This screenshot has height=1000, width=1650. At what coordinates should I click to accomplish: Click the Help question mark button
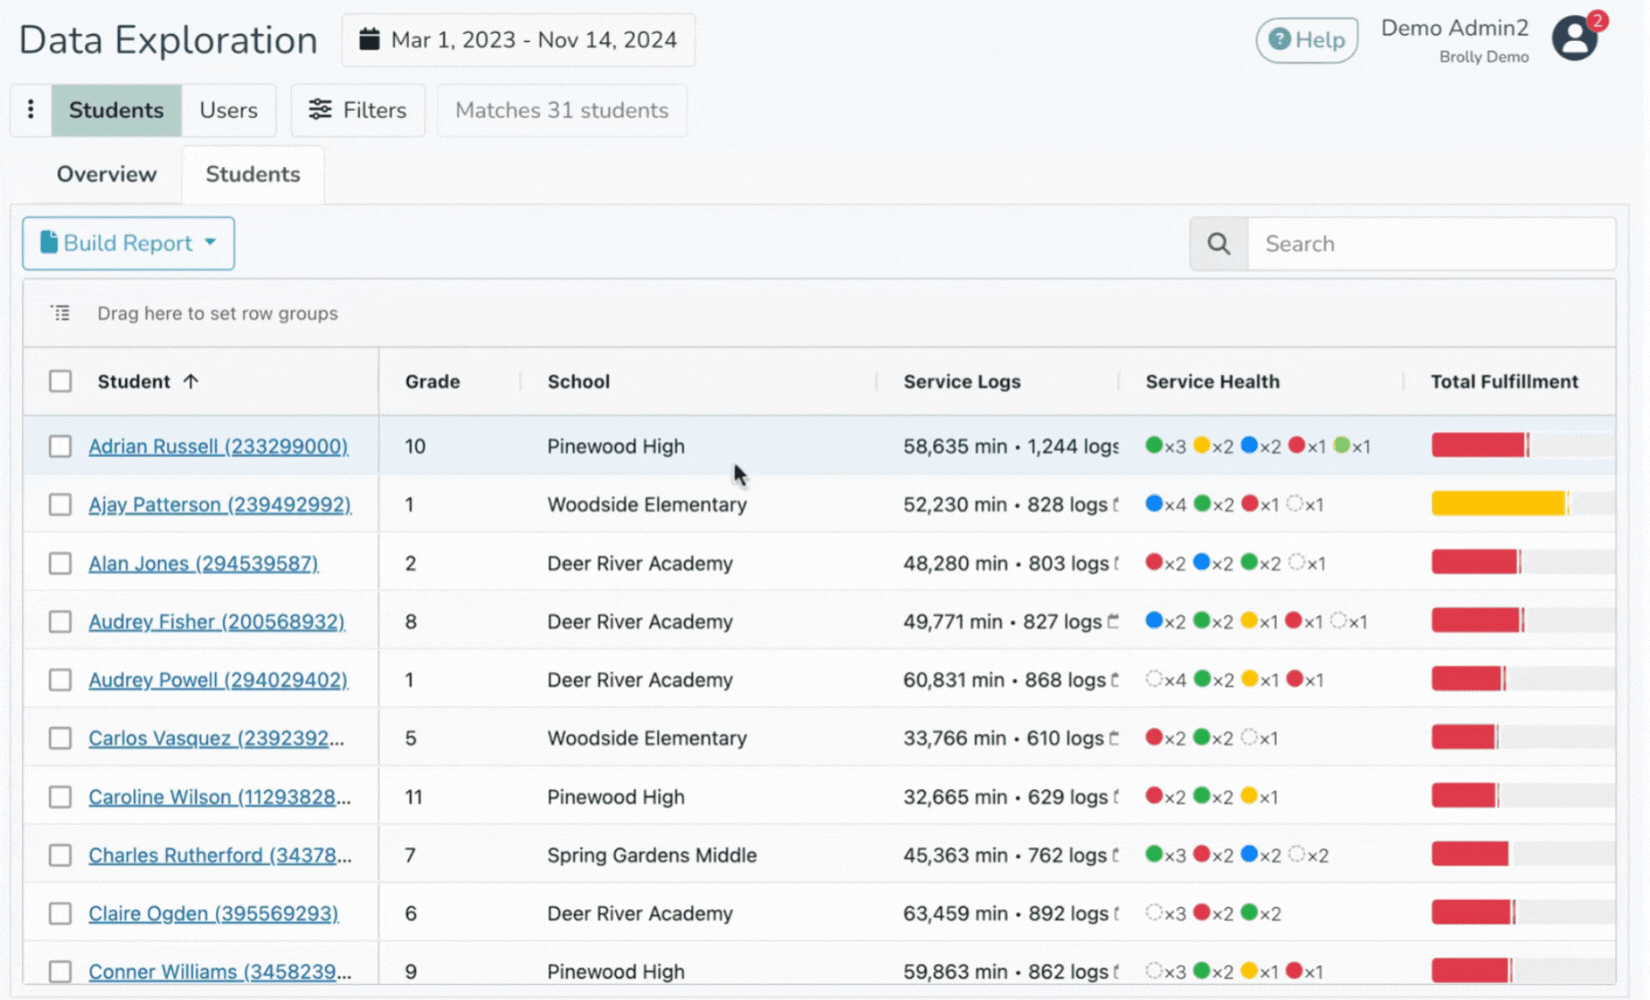pyautogui.click(x=1306, y=40)
